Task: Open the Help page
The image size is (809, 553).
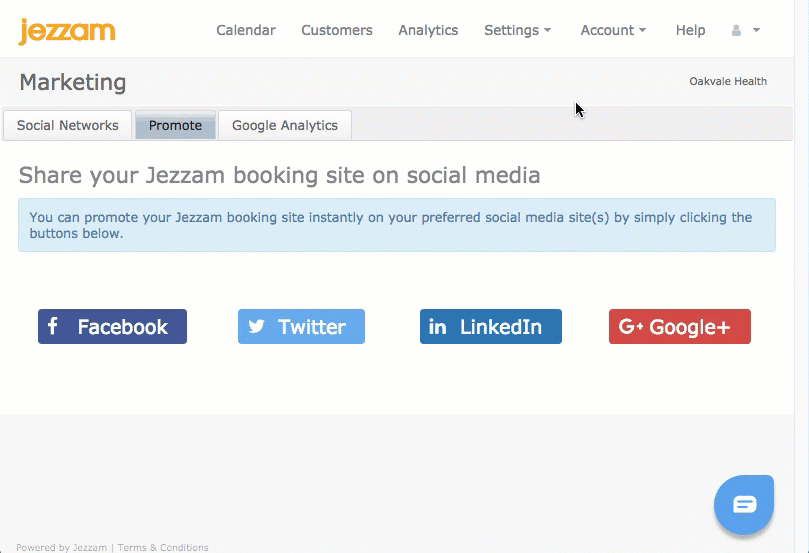Action: 690,30
